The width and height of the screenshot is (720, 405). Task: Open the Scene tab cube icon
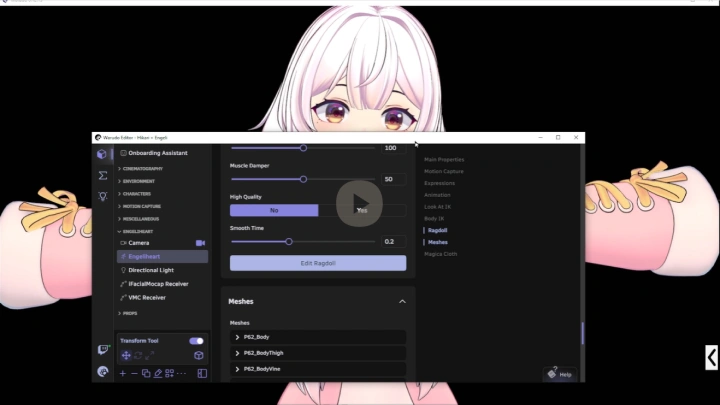click(x=102, y=154)
